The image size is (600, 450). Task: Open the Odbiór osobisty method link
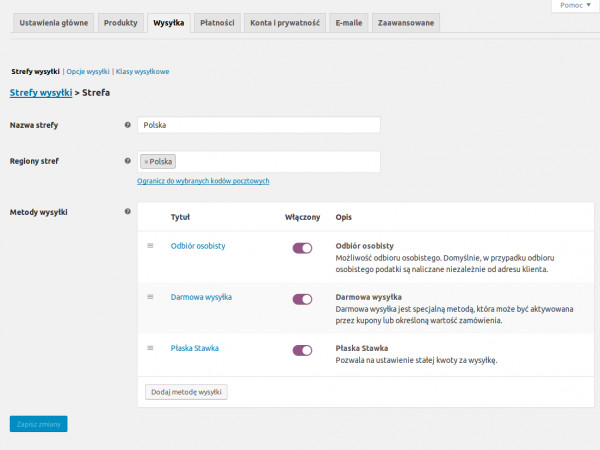click(x=198, y=246)
